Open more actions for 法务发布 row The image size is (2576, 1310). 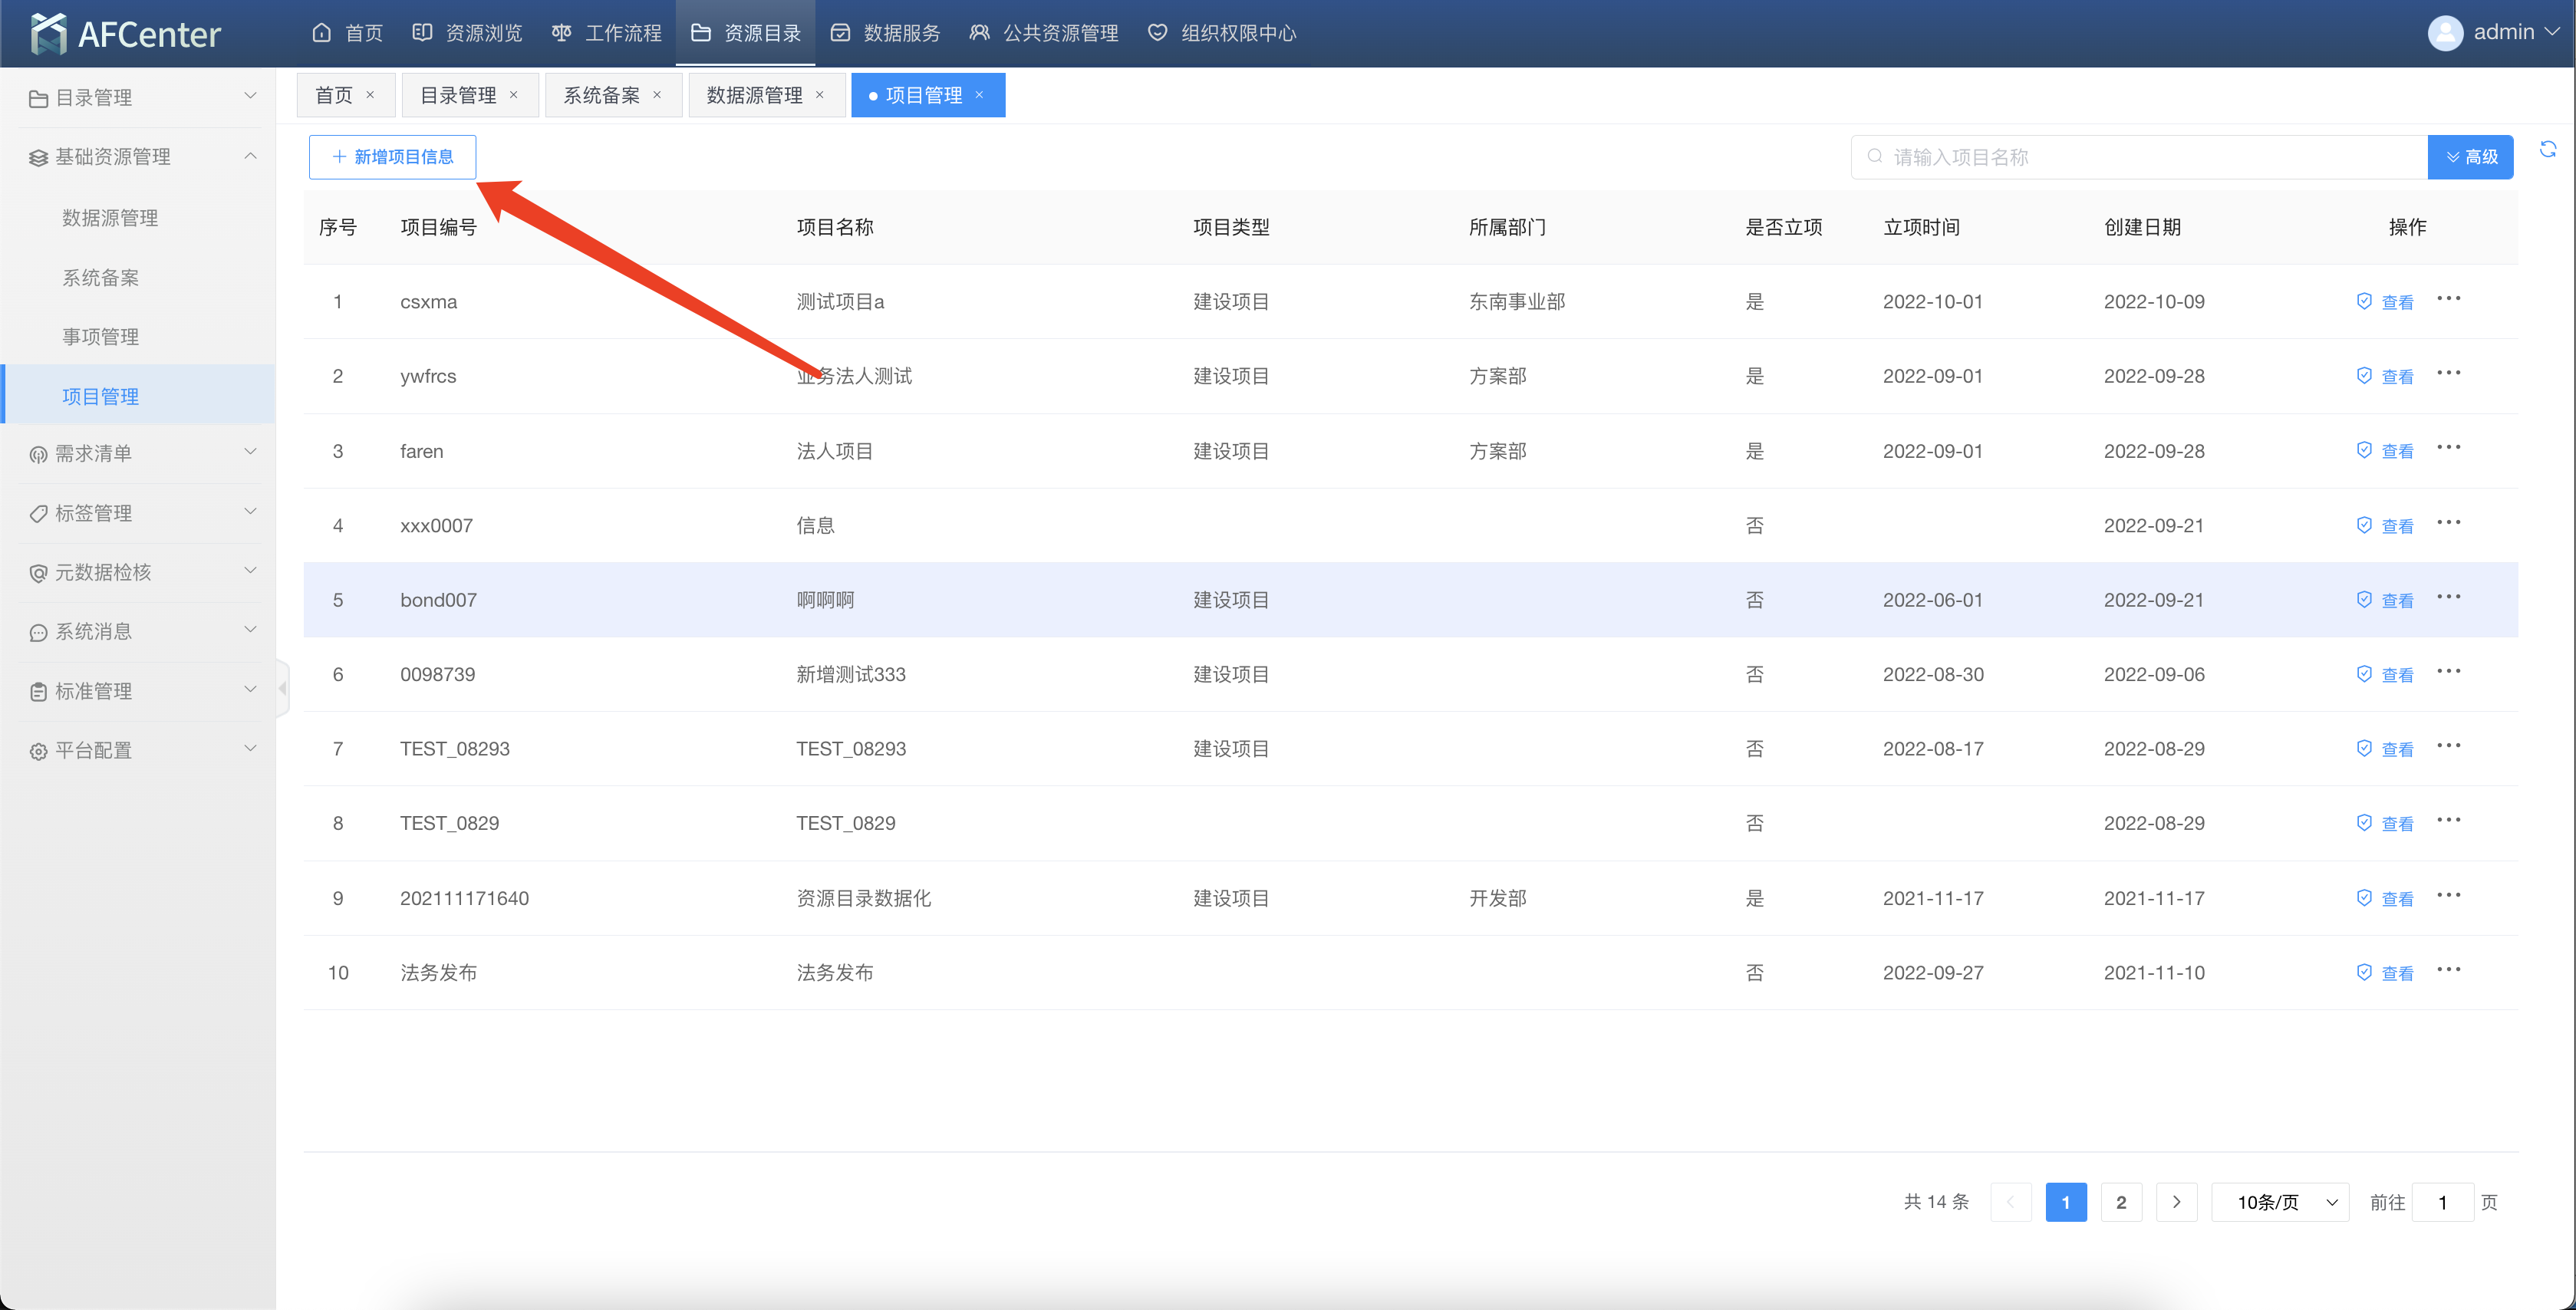coord(2448,970)
